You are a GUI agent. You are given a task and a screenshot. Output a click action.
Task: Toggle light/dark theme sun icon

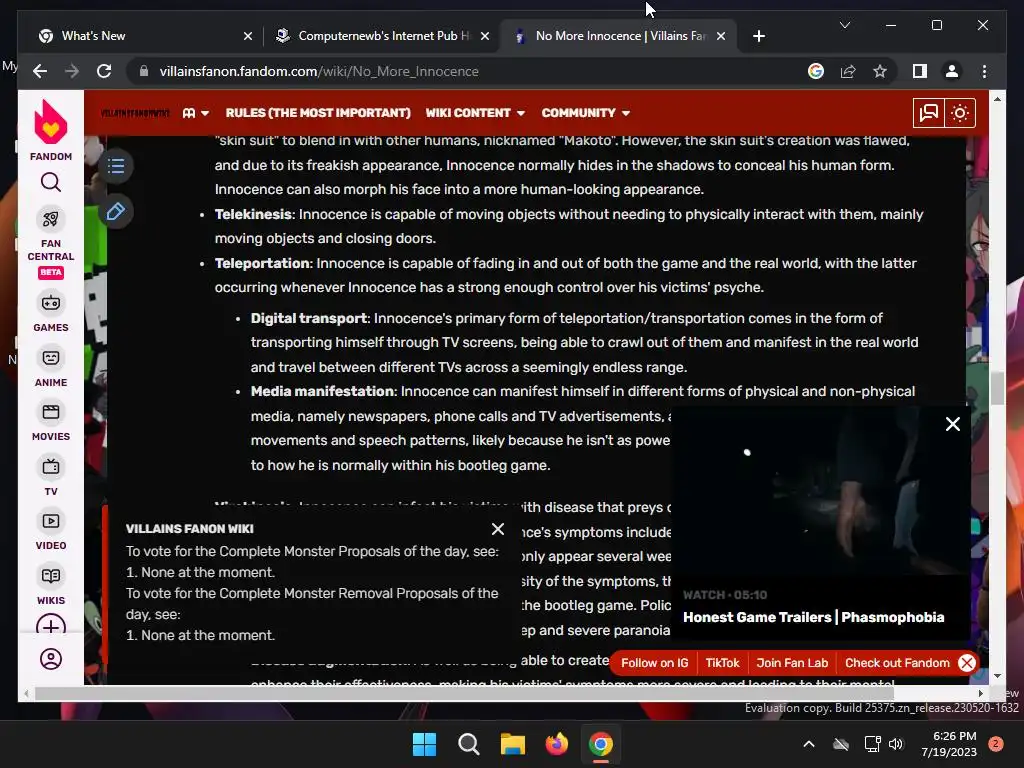[959, 113]
